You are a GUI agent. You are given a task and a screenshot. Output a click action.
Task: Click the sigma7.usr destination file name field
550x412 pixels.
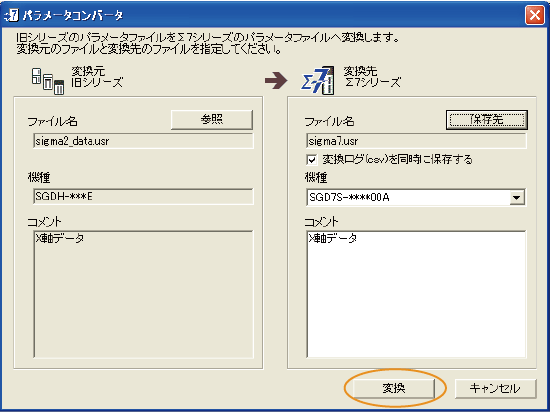[x=416, y=141]
